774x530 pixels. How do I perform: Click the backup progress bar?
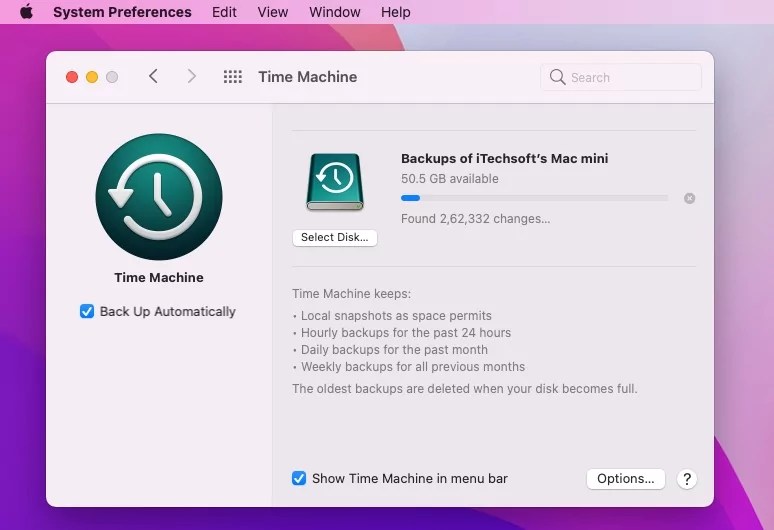(x=535, y=198)
